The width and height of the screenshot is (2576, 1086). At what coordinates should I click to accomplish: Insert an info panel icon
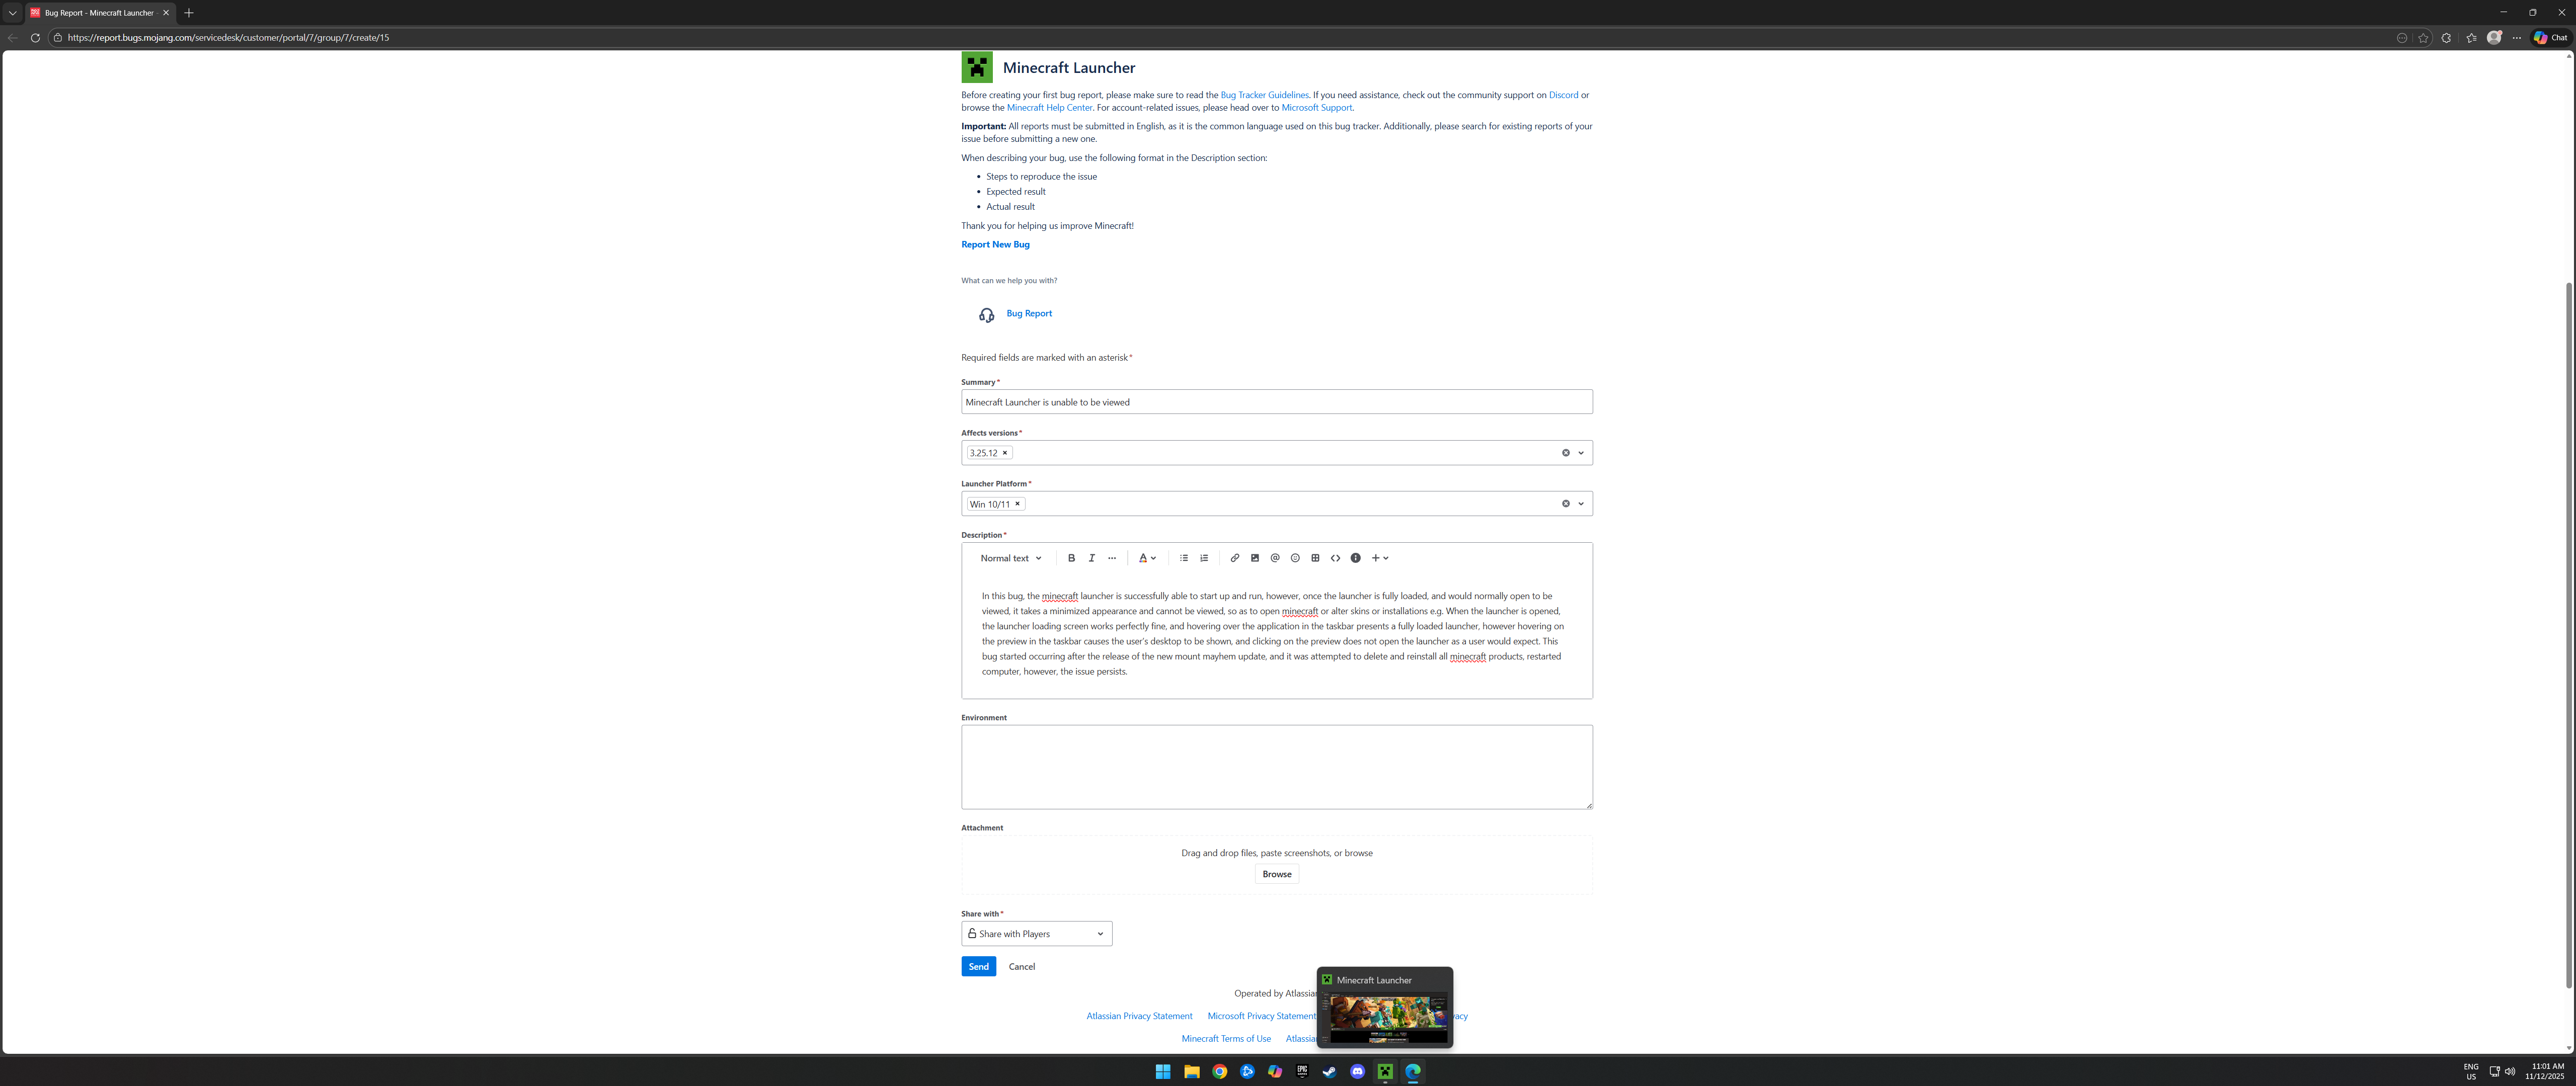(x=1355, y=558)
